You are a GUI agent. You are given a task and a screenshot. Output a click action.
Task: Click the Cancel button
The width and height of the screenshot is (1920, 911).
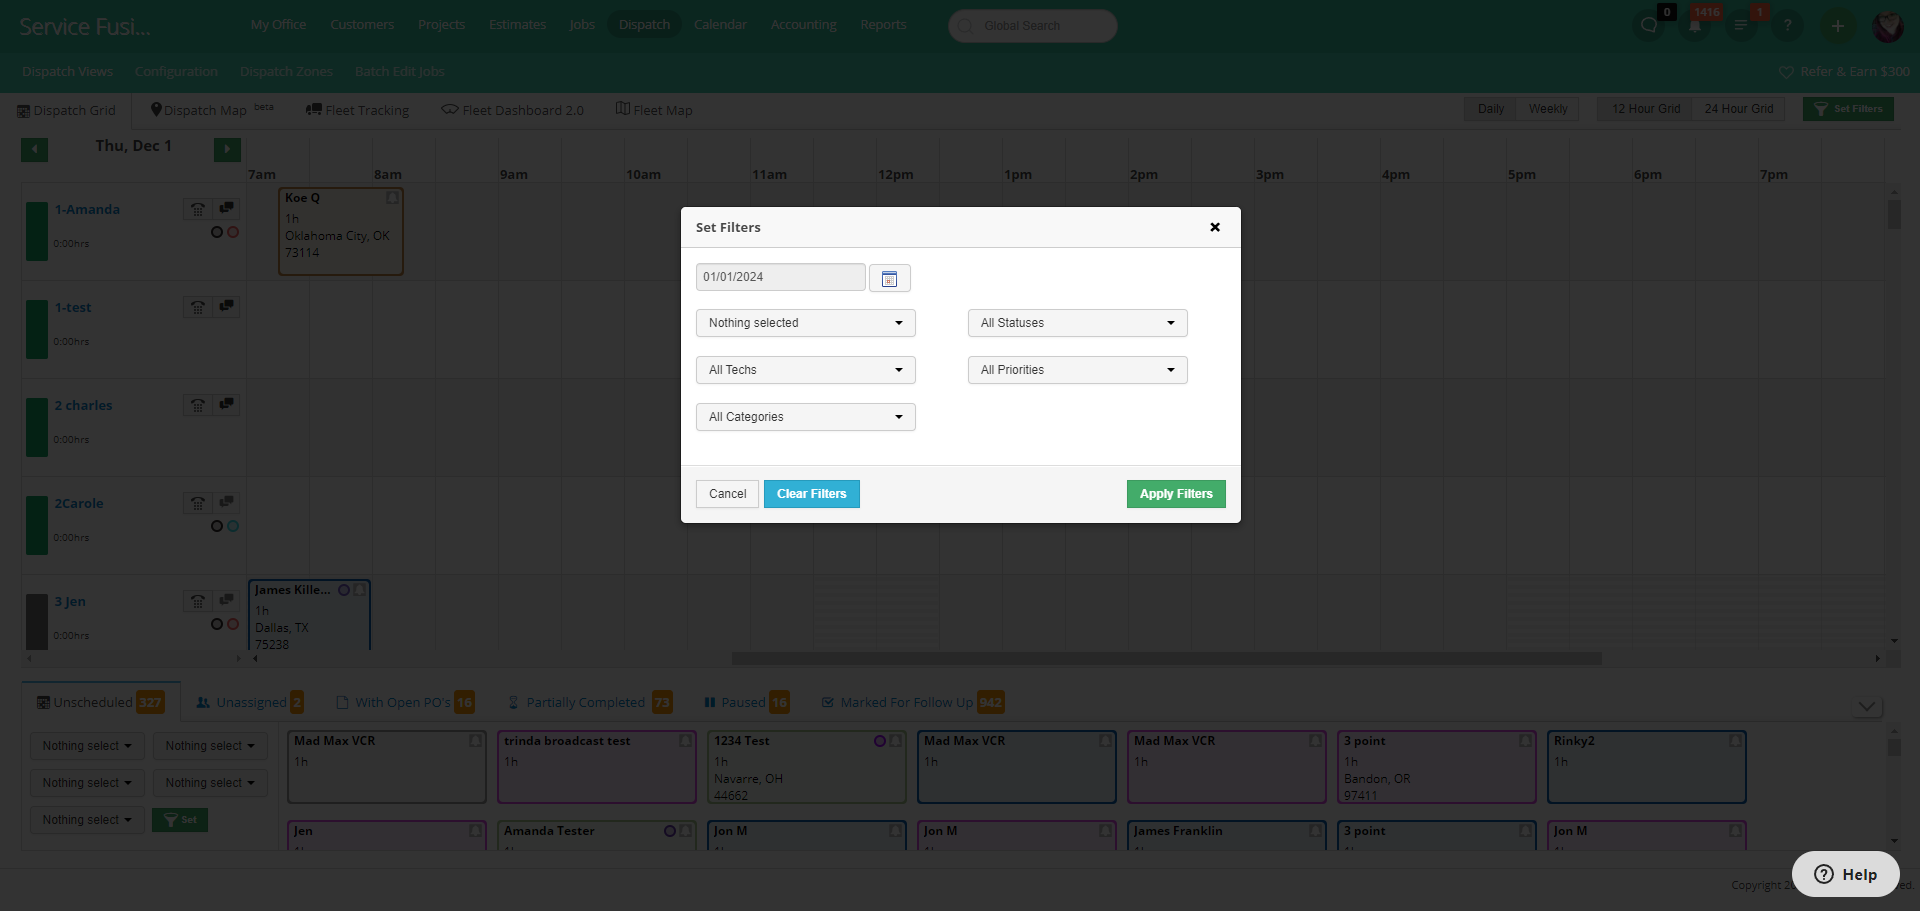[x=727, y=494]
